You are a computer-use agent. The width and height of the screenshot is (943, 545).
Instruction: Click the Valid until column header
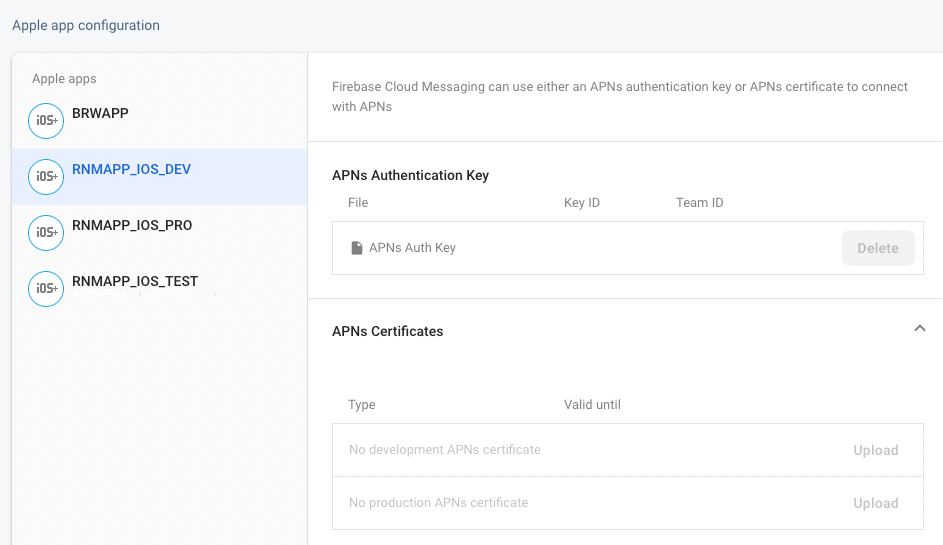coord(592,405)
